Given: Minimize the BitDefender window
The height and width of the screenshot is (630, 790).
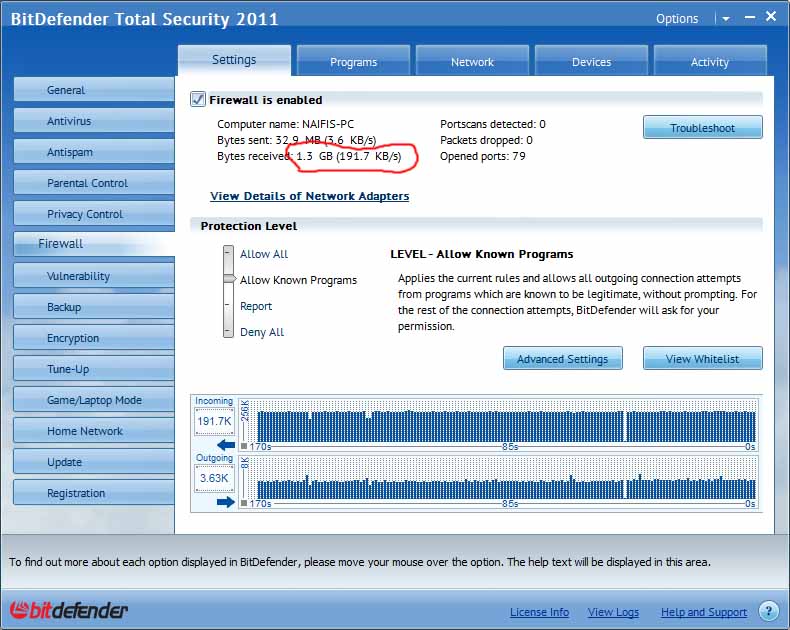Looking at the screenshot, I should coord(750,17).
